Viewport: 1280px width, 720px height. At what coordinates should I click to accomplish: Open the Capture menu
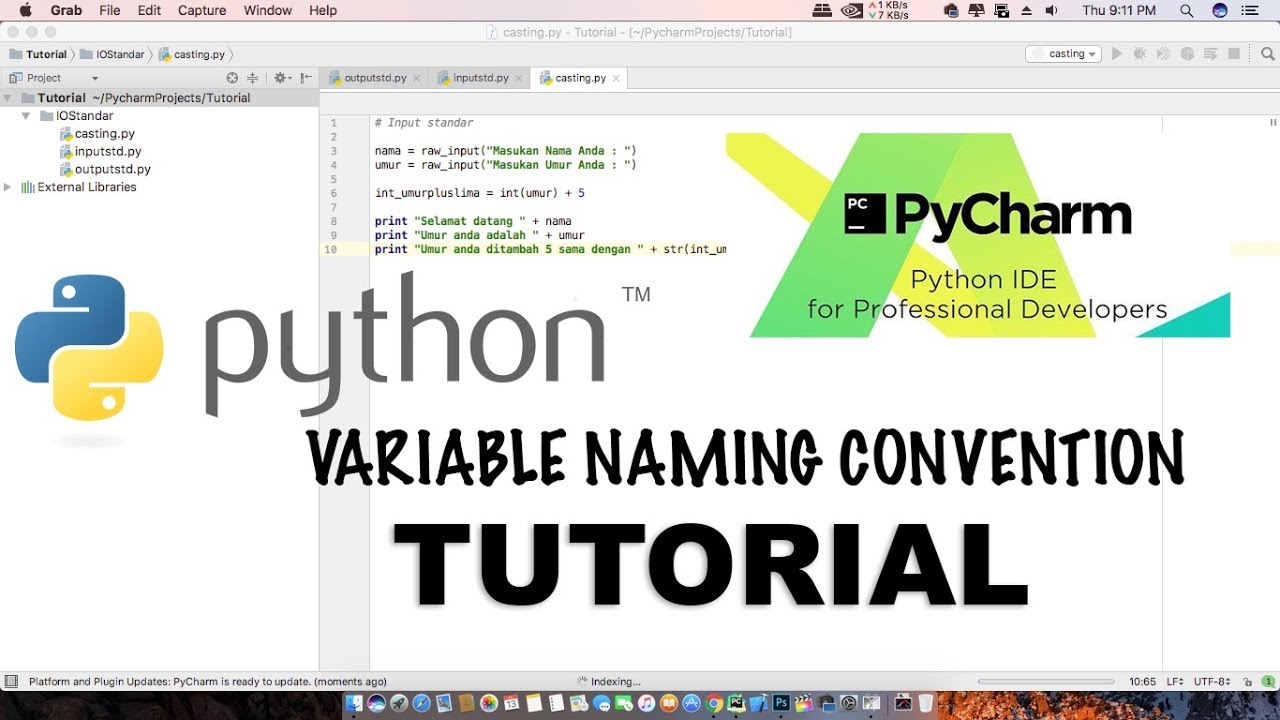pyautogui.click(x=202, y=10)
